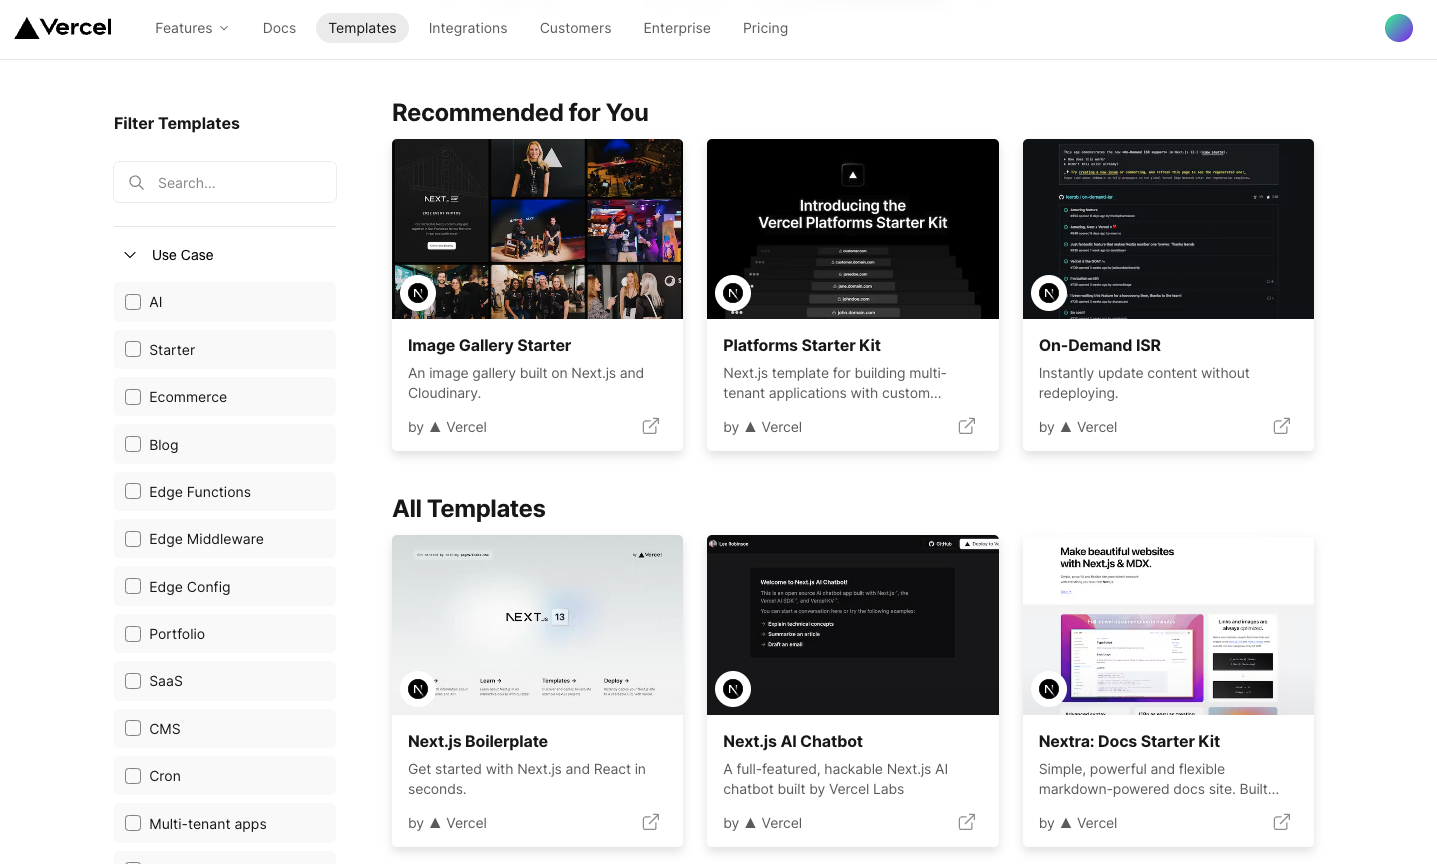
Task: Click Next.js badge on Image Gallery Starter card
Action: pos(418,293)
